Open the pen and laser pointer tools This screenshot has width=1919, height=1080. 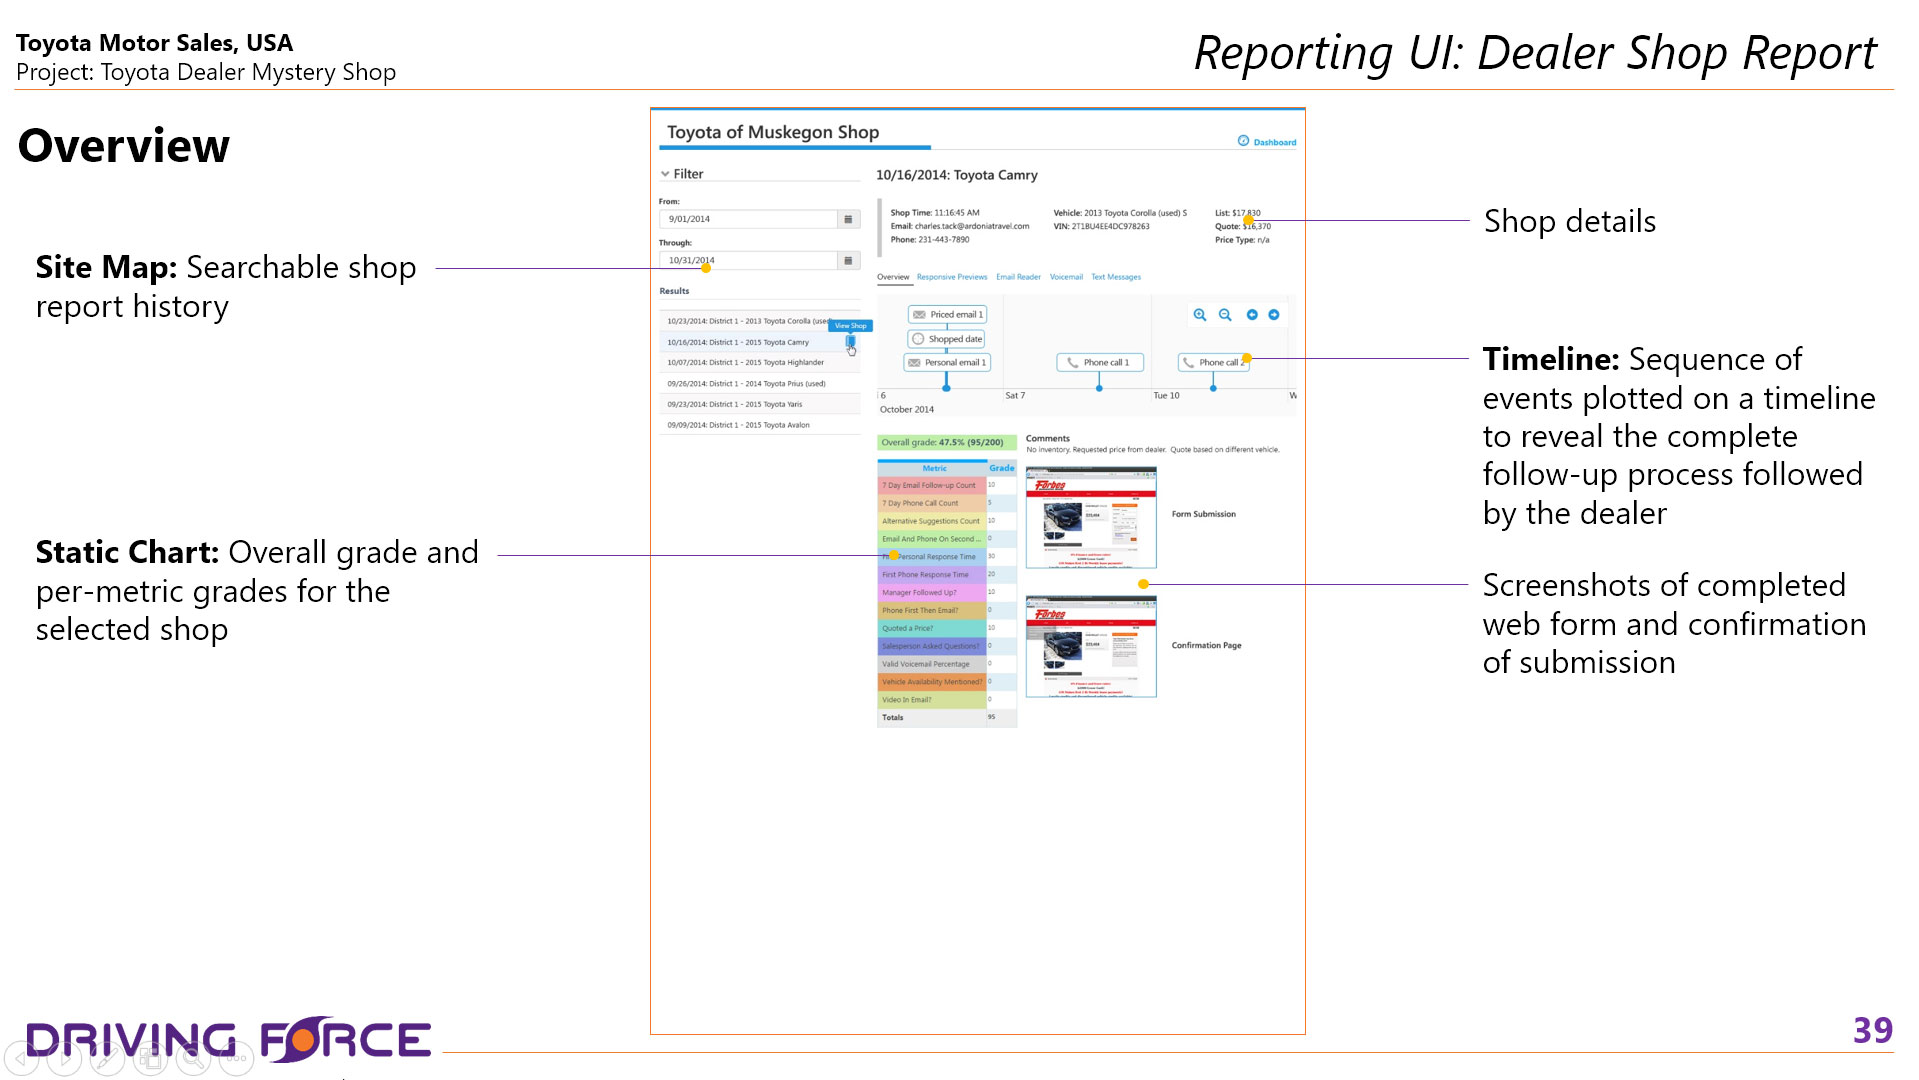pyautogui.click(x=108, y=1058)
